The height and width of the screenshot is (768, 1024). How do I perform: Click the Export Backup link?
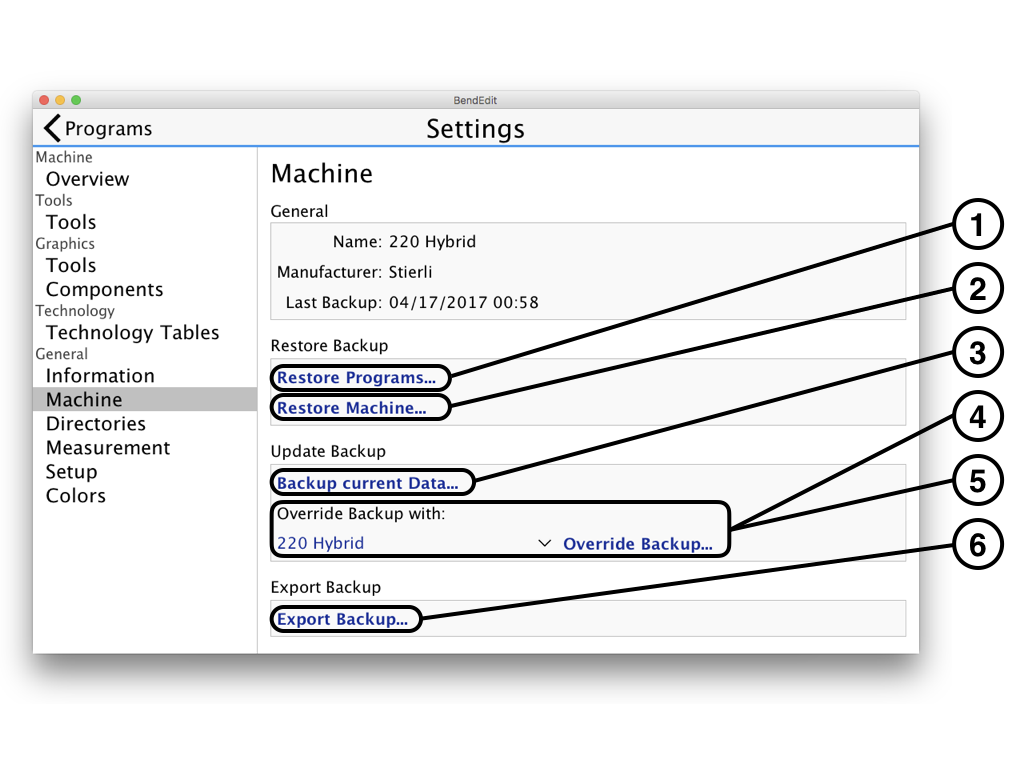coord(342,619)
